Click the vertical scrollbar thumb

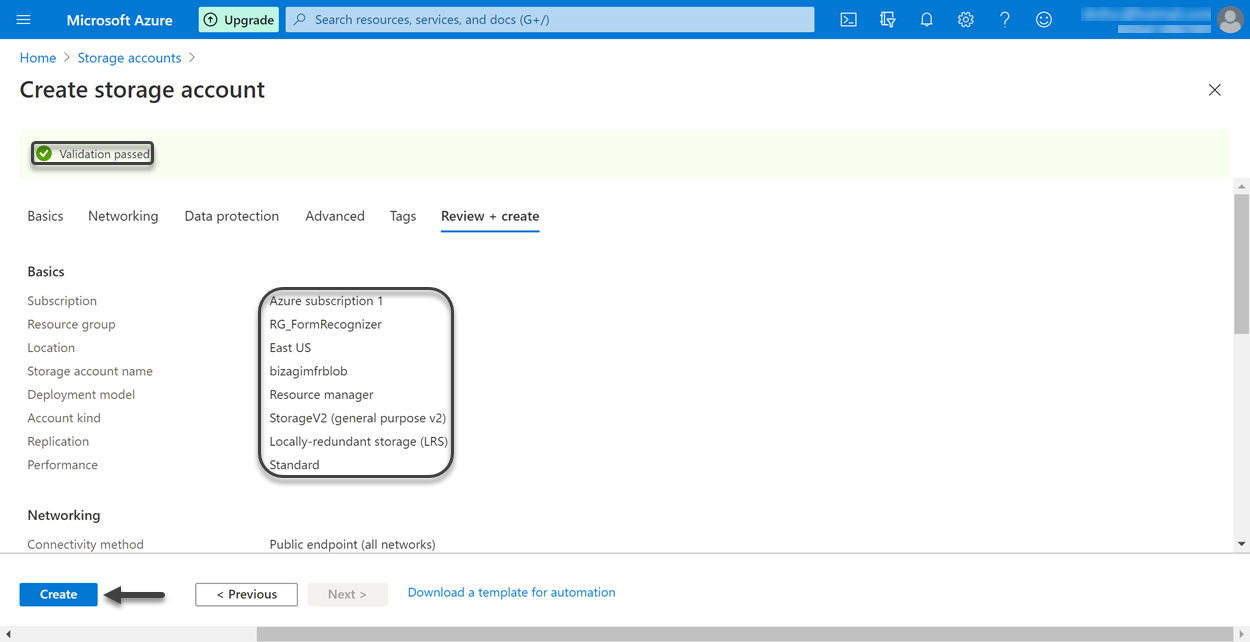[1242, 264]
